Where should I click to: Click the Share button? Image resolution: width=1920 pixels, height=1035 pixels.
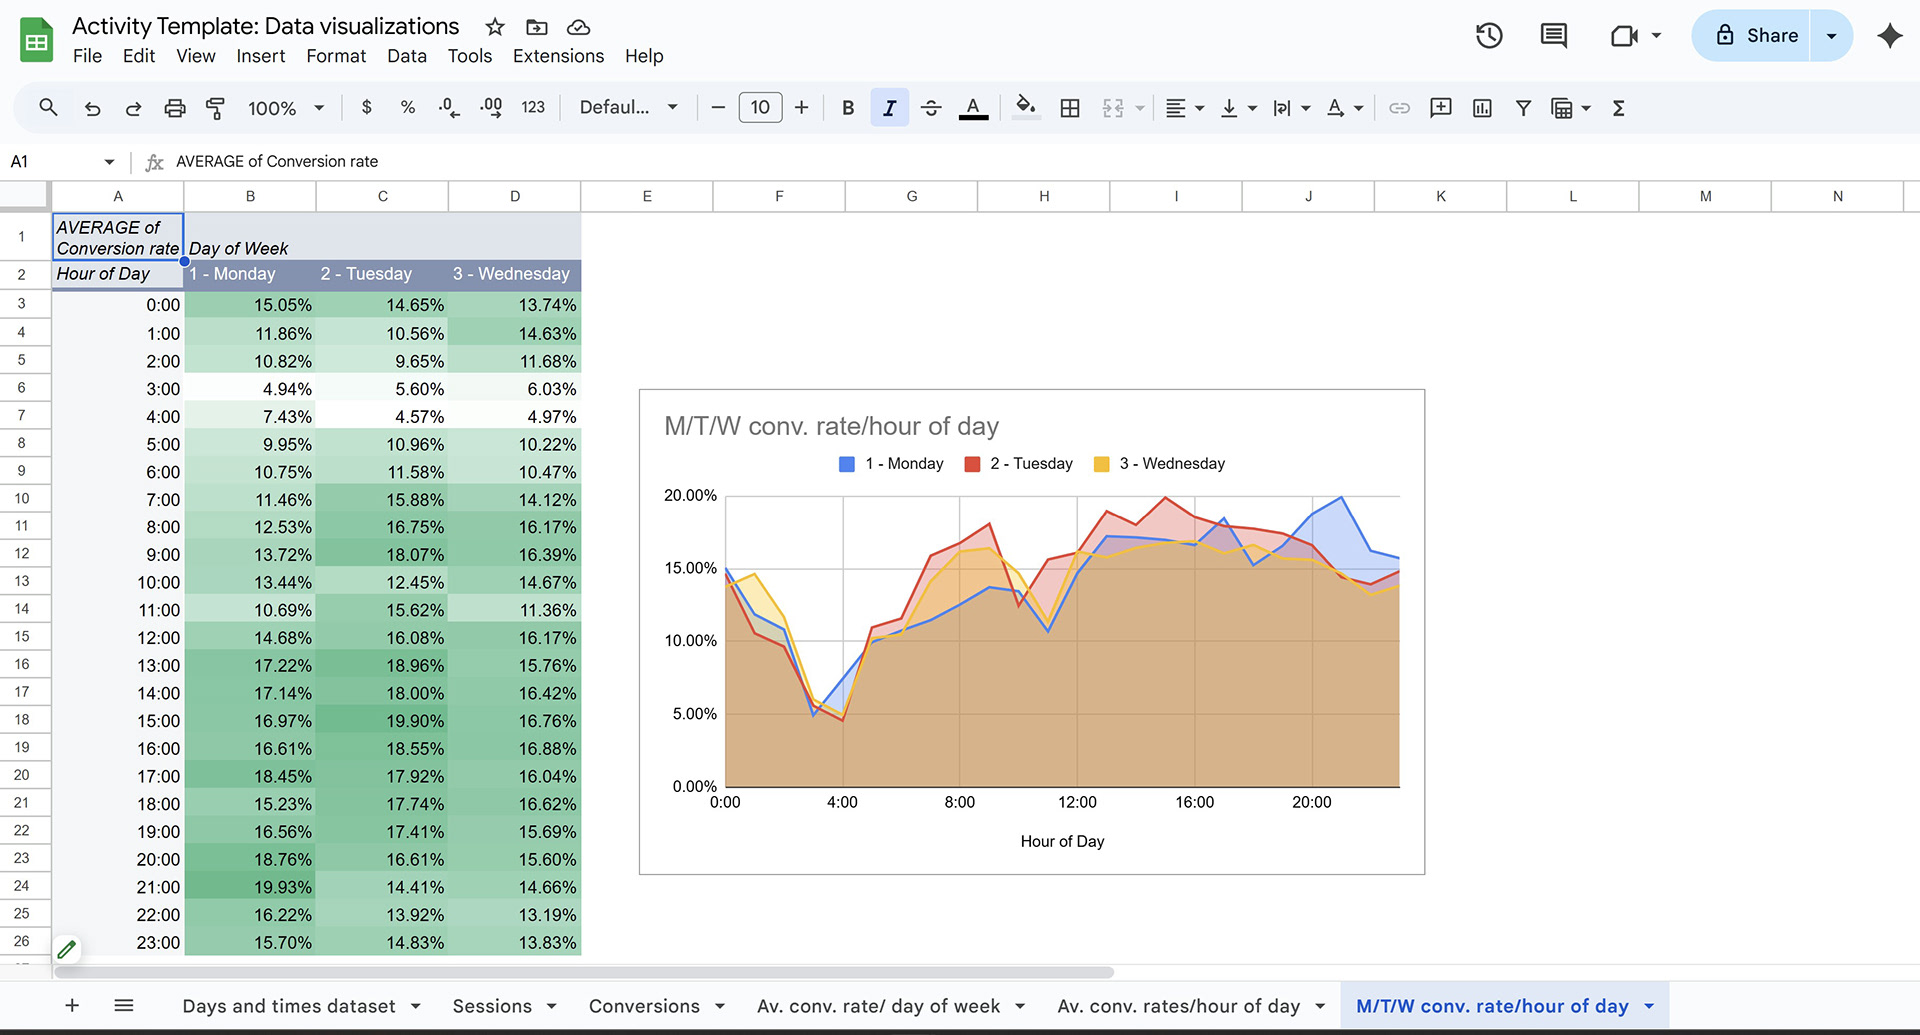coord(1758,36)
